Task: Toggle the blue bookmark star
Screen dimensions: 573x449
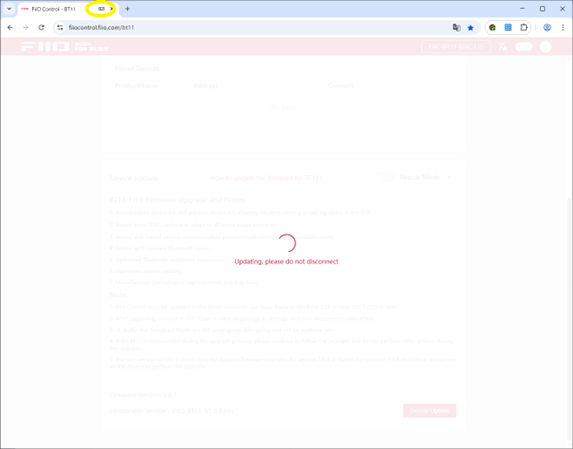Action: [x=471, y=28]
